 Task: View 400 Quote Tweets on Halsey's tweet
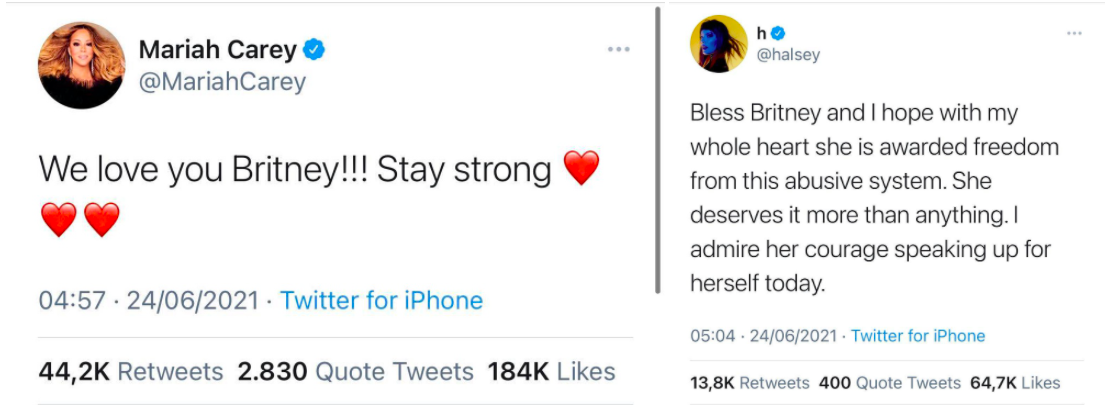pyautogui.click(x=889, y=383)
